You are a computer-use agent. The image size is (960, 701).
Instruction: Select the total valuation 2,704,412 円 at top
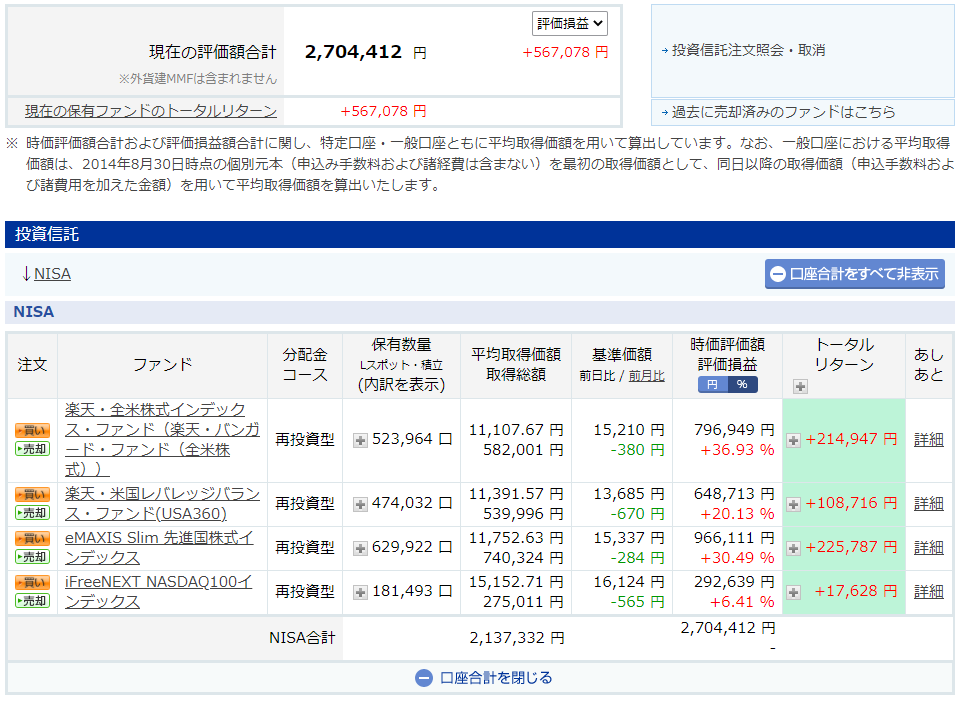point(366,52)
